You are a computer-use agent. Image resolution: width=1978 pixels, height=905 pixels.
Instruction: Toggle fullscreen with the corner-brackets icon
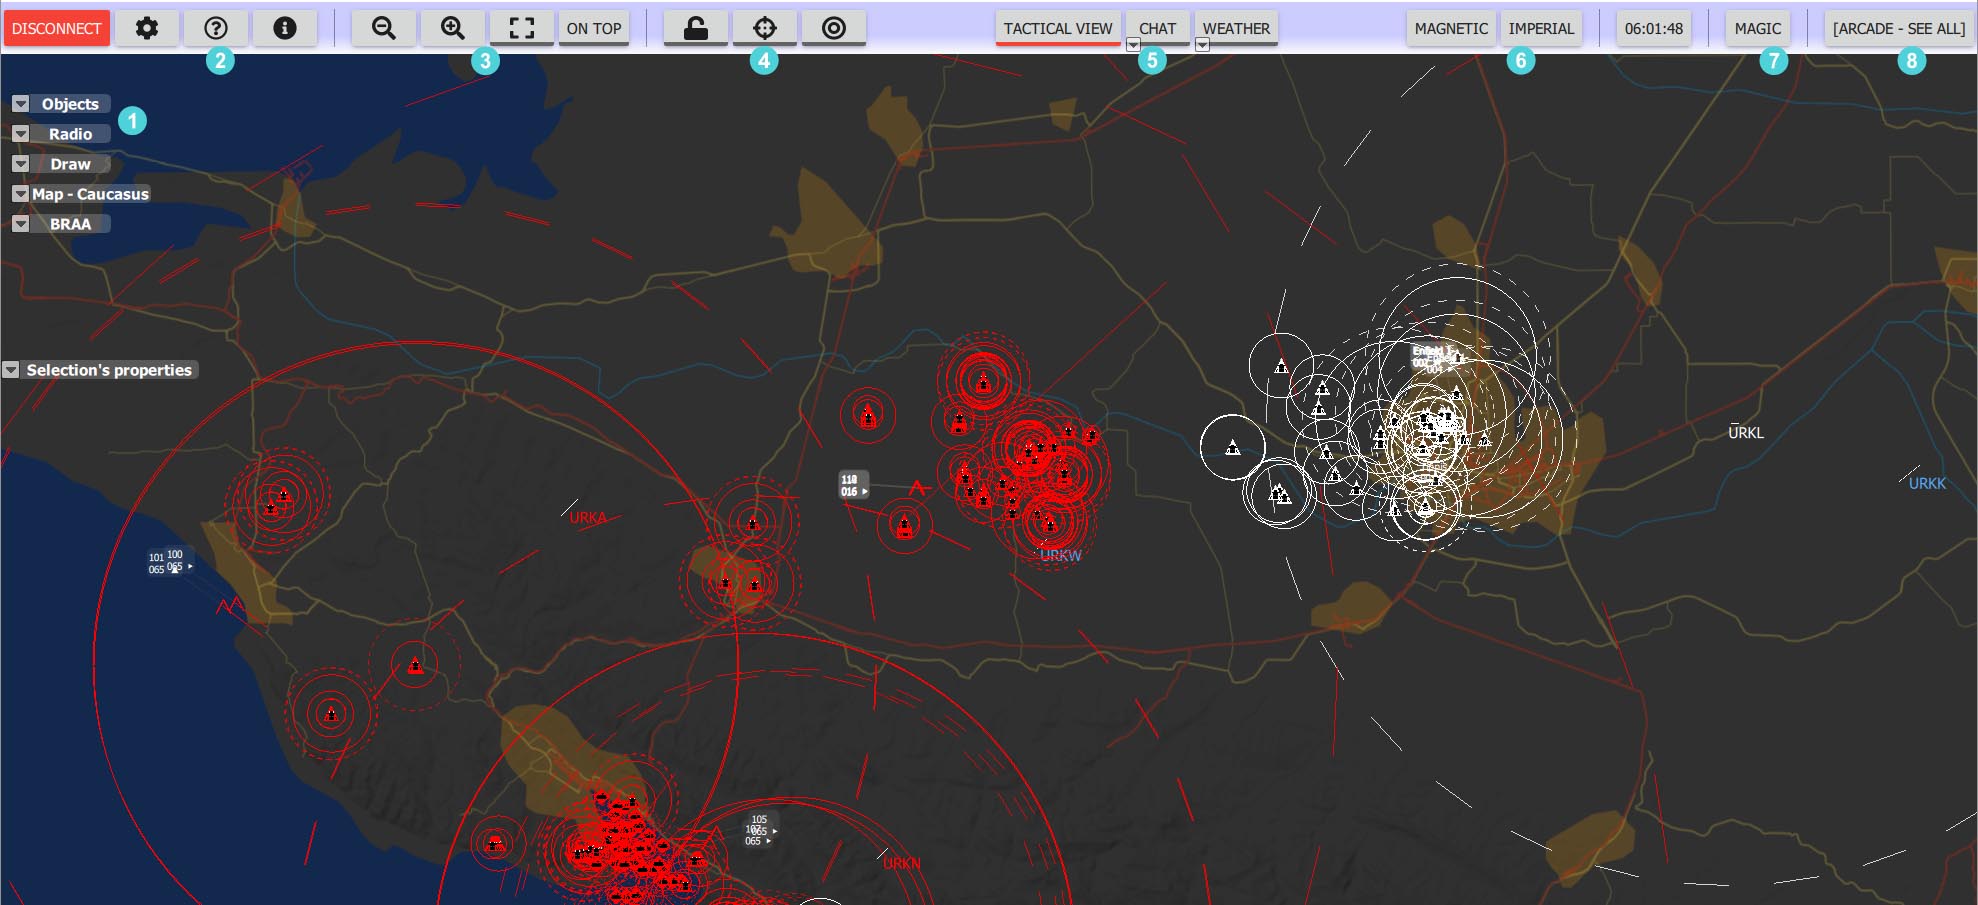522,28
